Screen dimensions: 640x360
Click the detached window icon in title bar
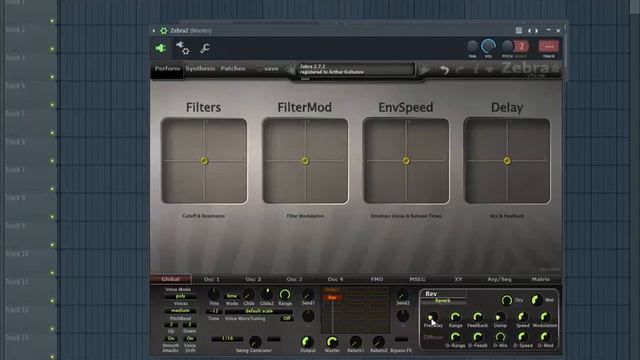click(519, 31)
